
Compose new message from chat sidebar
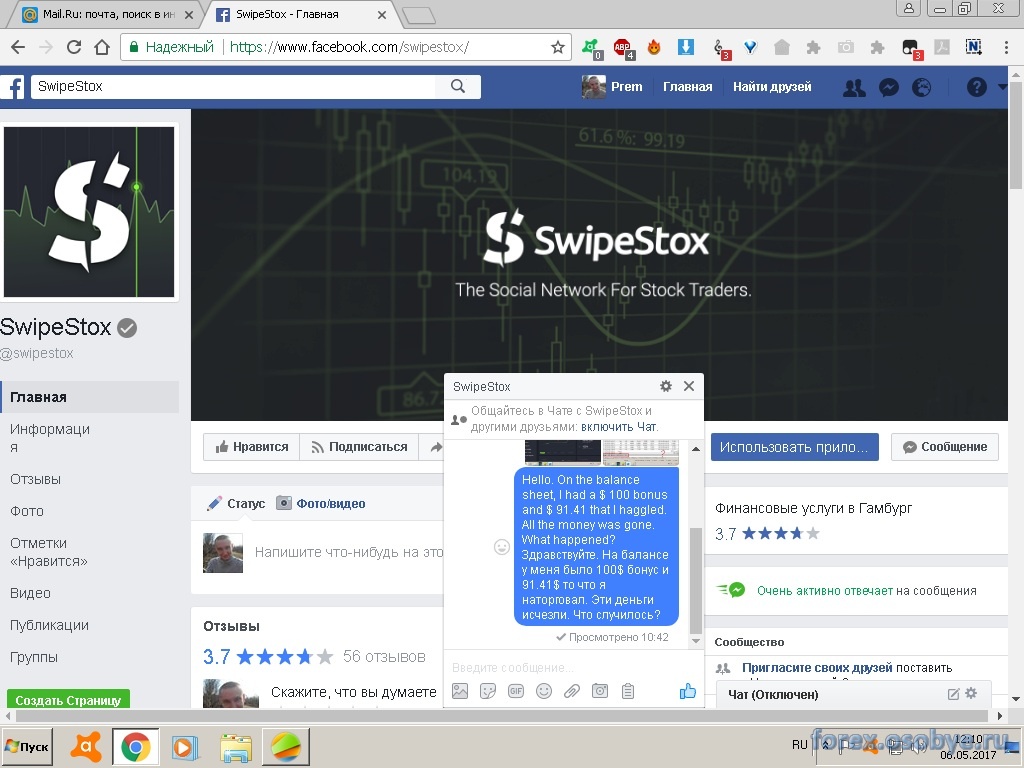tap(953, 694)
